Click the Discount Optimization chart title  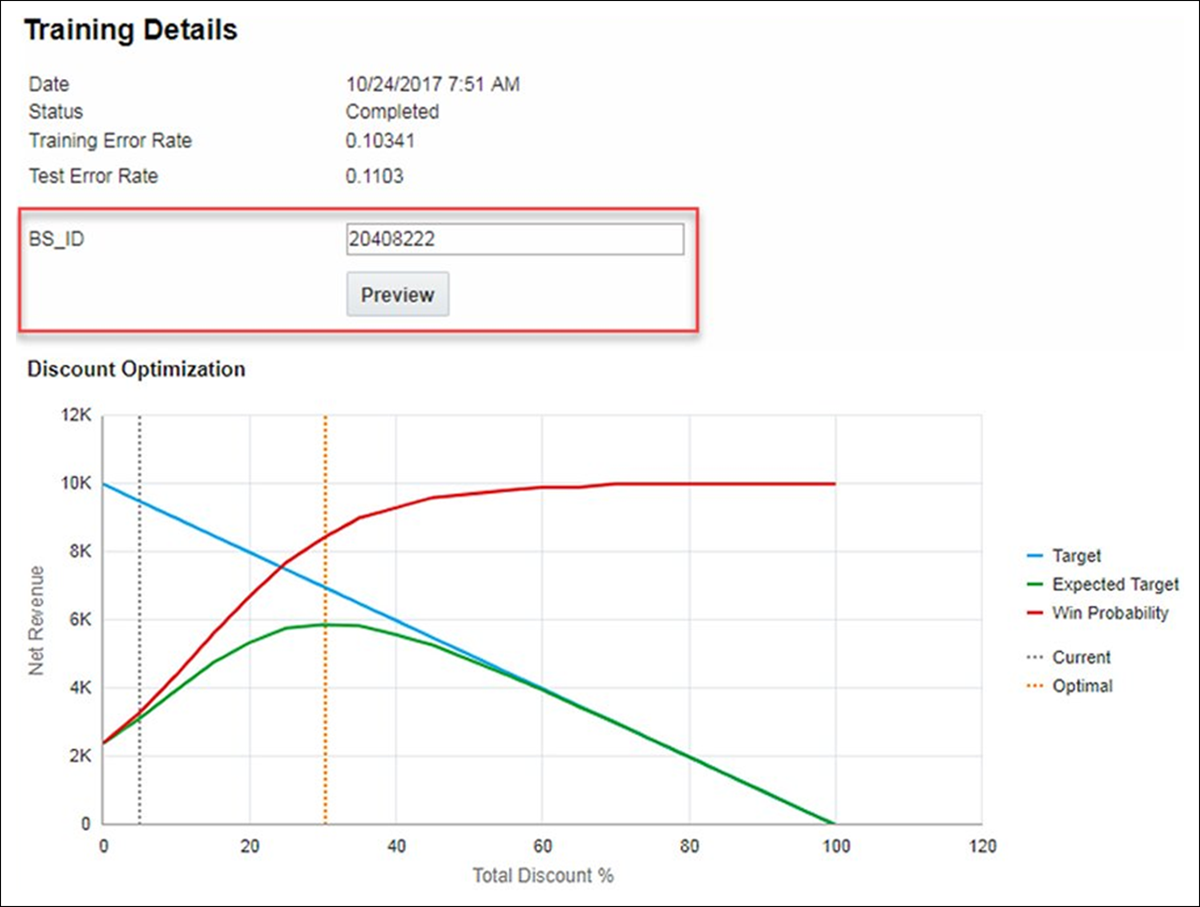point(136,369)
